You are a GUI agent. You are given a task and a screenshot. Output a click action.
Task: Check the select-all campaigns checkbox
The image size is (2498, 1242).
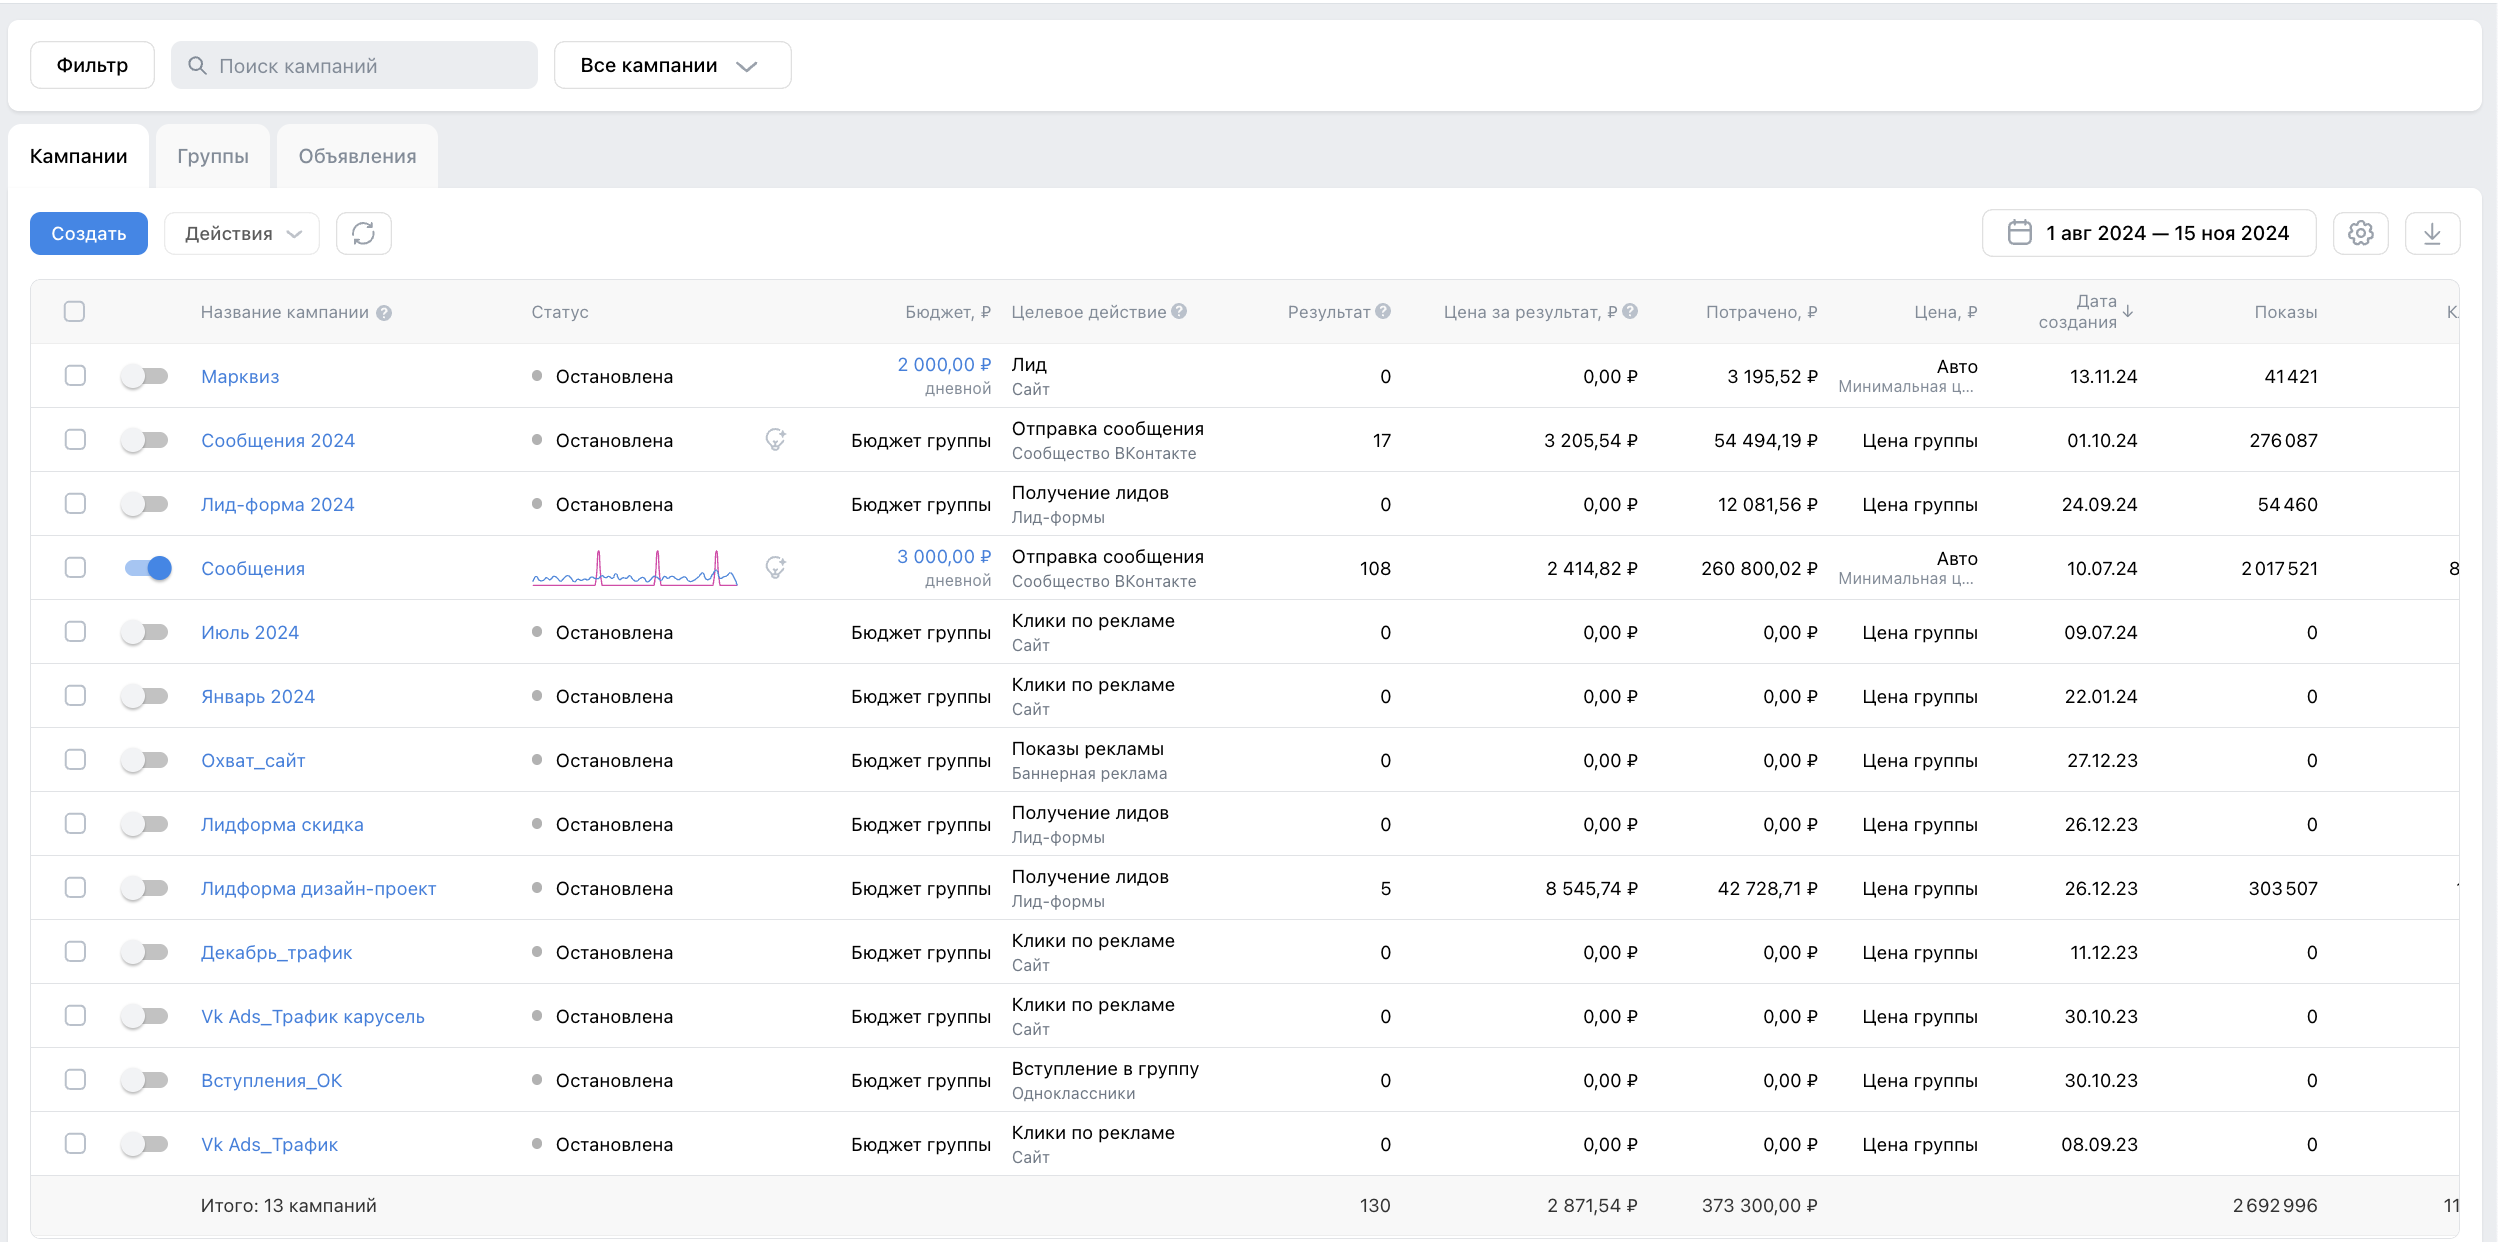(x=74, y=311)
